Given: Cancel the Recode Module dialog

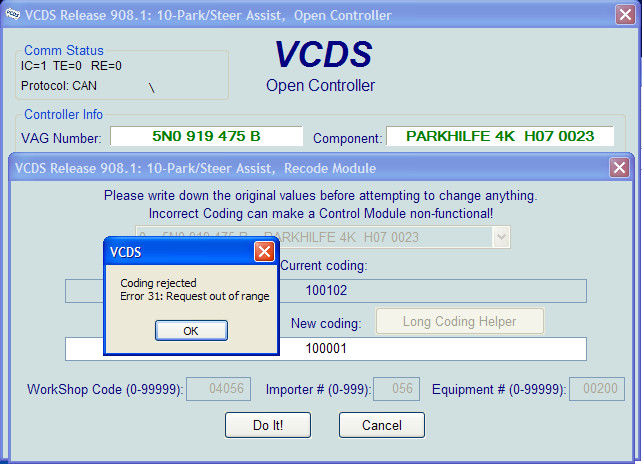Looking at the screenshot, I should 382,425.
